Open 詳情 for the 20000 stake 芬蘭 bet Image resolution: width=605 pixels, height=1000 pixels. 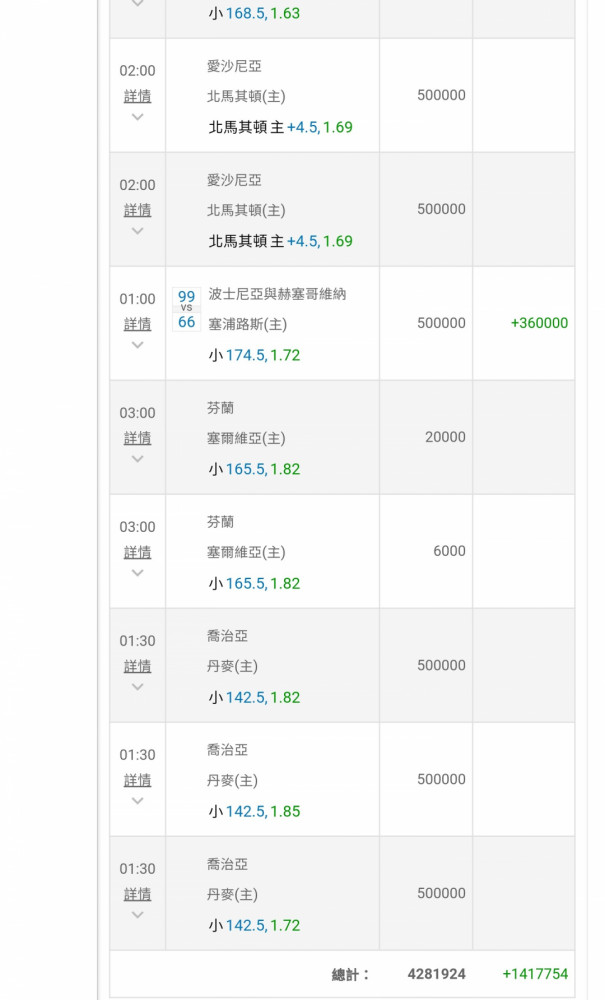(x=137, y=438)
